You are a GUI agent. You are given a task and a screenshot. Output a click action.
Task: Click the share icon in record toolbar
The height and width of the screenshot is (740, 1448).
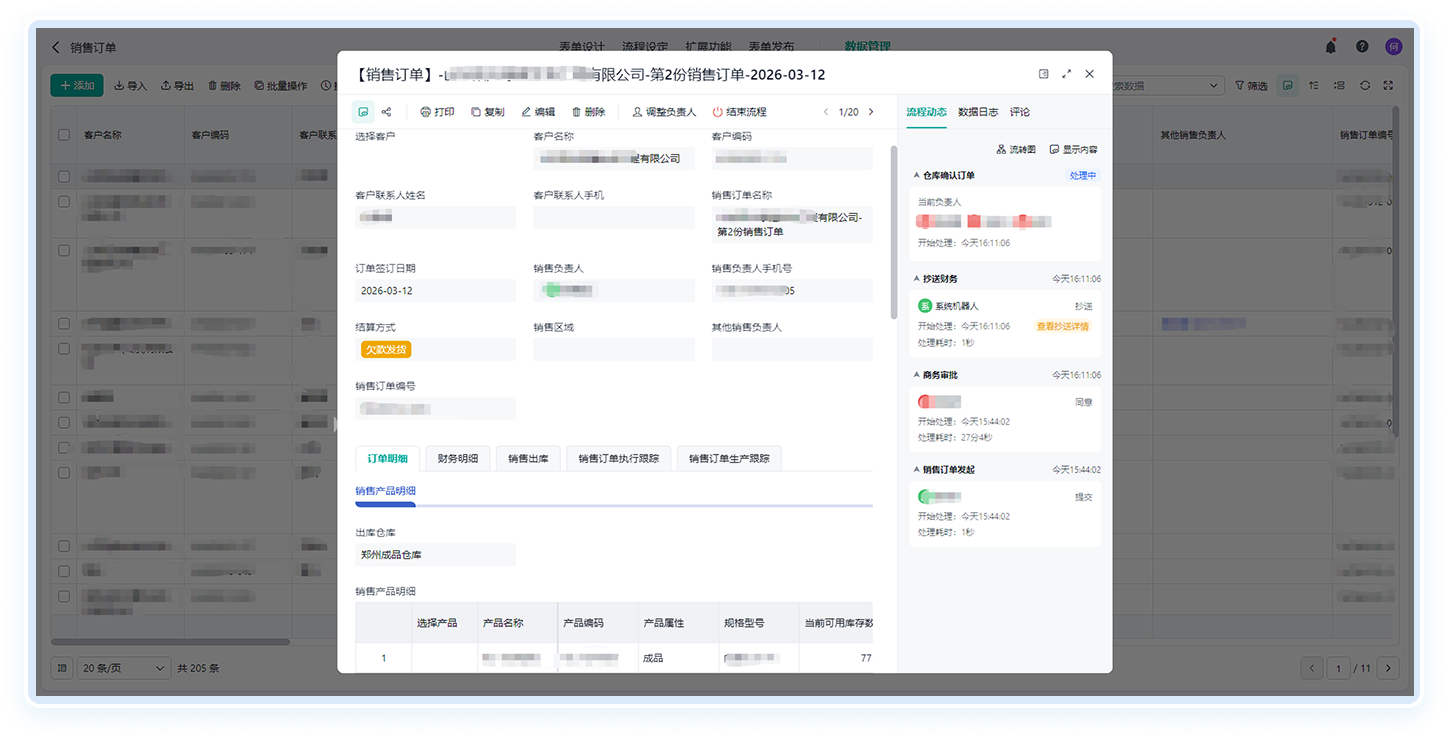[387, 112]
